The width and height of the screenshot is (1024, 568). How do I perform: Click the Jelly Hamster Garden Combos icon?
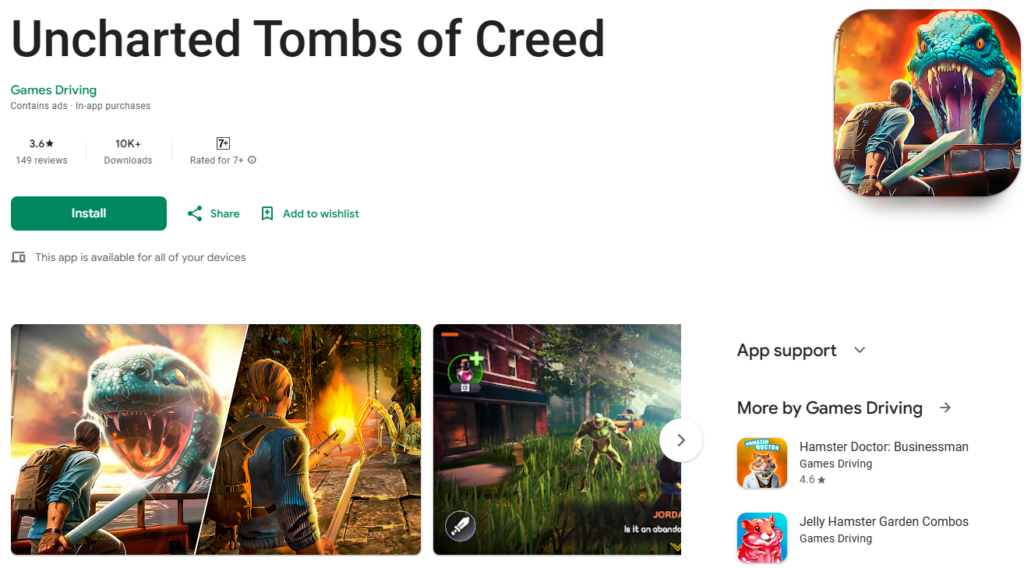click(x=762, y=537)
